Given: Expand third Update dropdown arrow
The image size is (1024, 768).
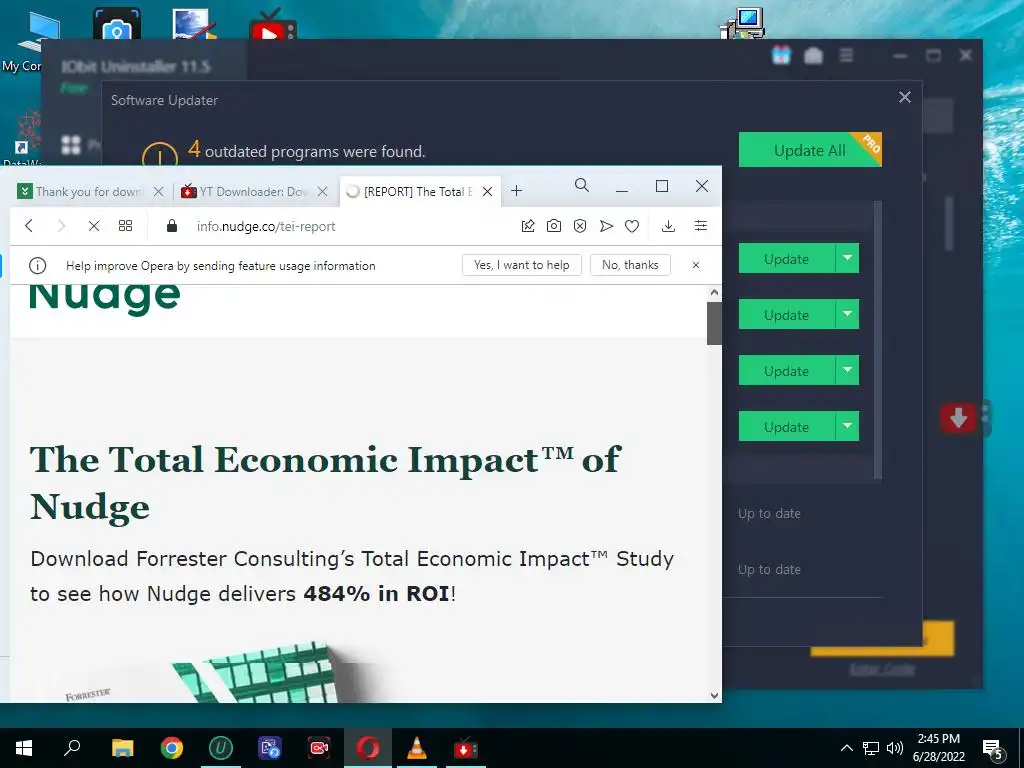Looking at the screenshot, I should pos(847,371).
